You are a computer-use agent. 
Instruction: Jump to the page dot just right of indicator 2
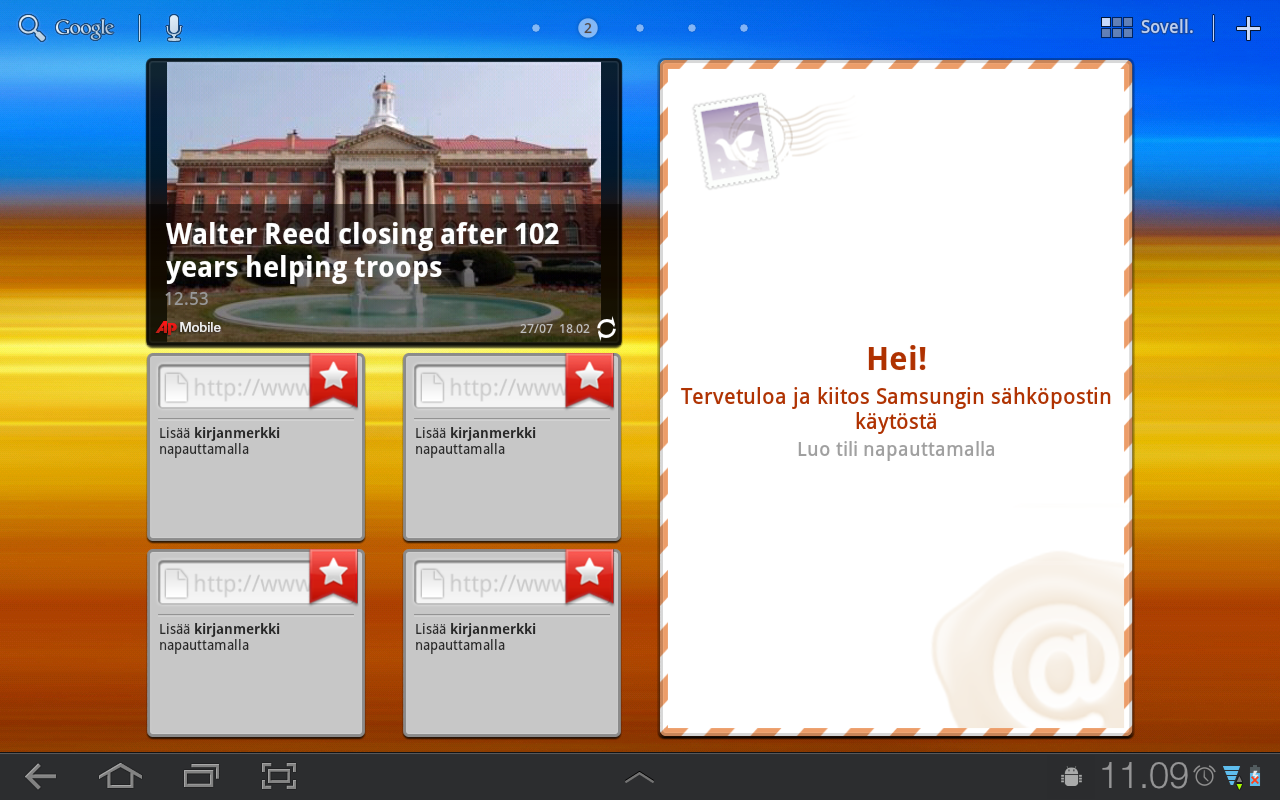tap(640, 28)
